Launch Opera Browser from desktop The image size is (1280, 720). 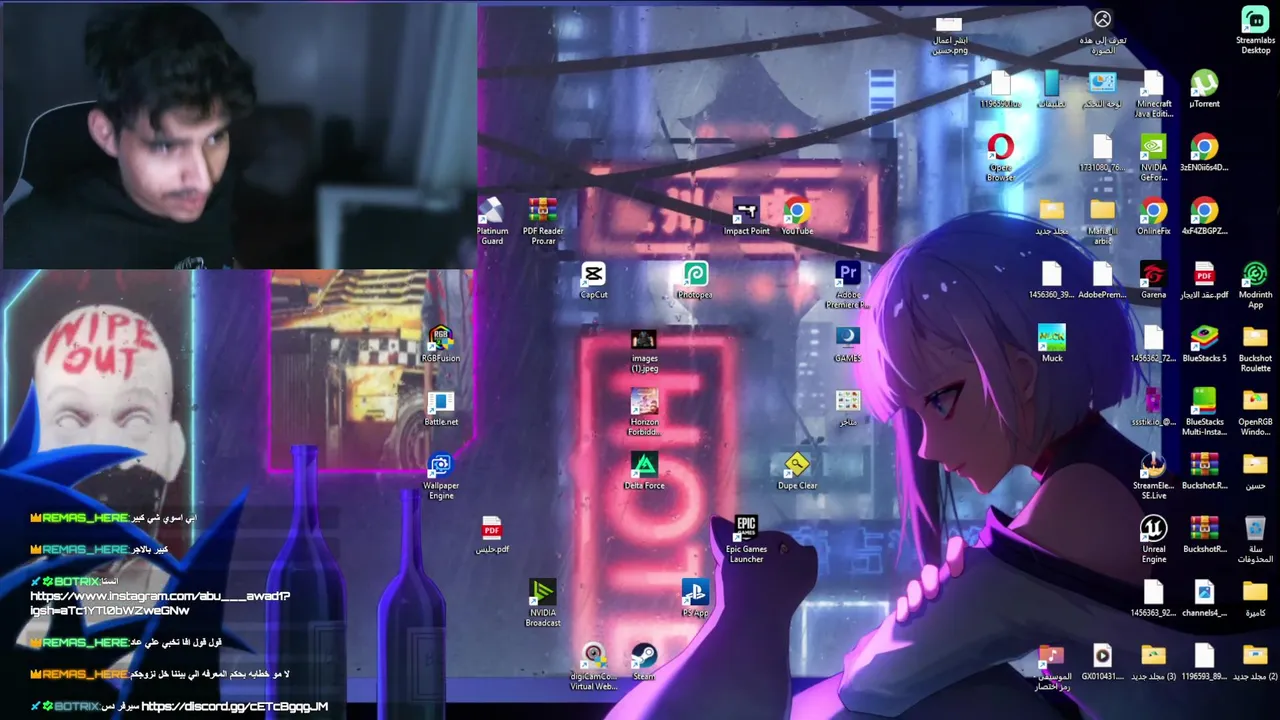pos(1000,158)
